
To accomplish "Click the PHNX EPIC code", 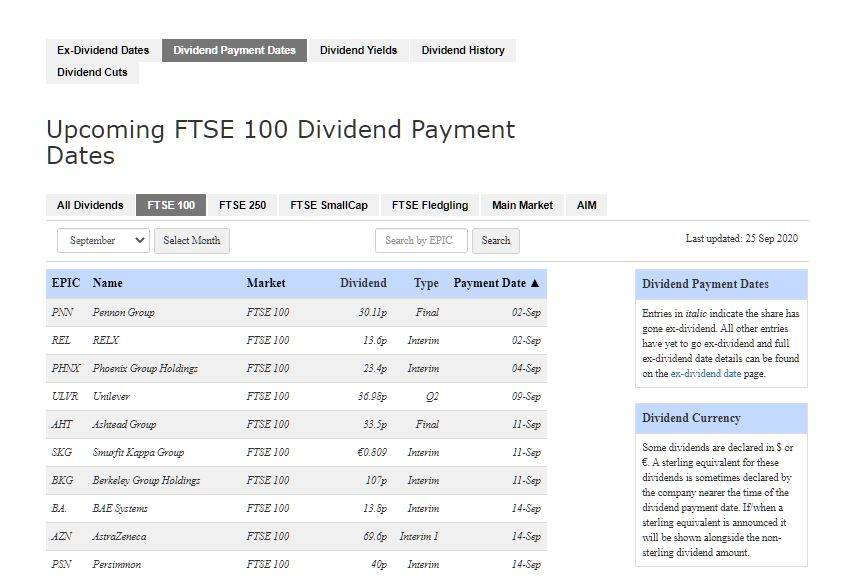I will point(66,368).
